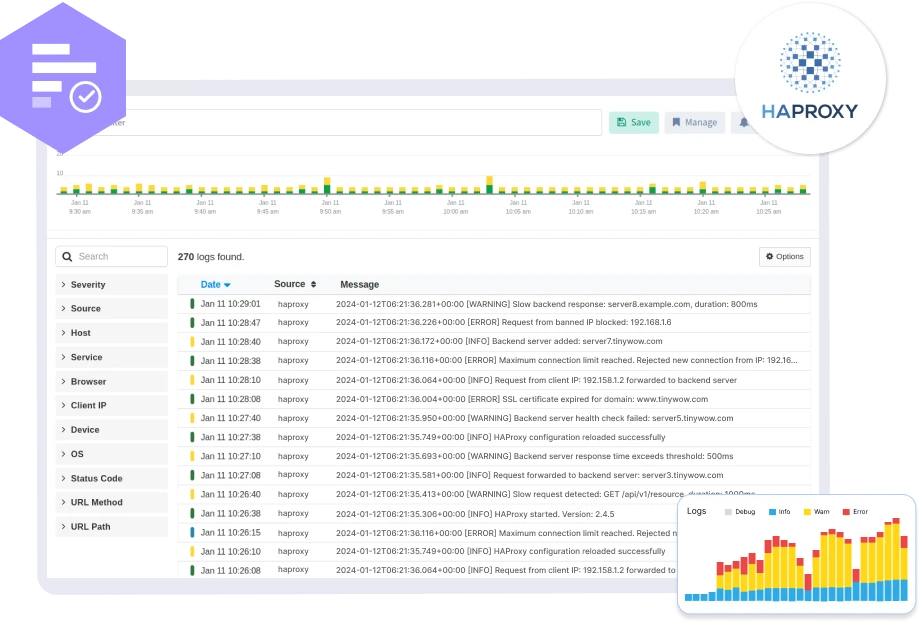Viewport: 921px width, 623px height.
Task: Open the Options gear button
Action: click(784, 257)
